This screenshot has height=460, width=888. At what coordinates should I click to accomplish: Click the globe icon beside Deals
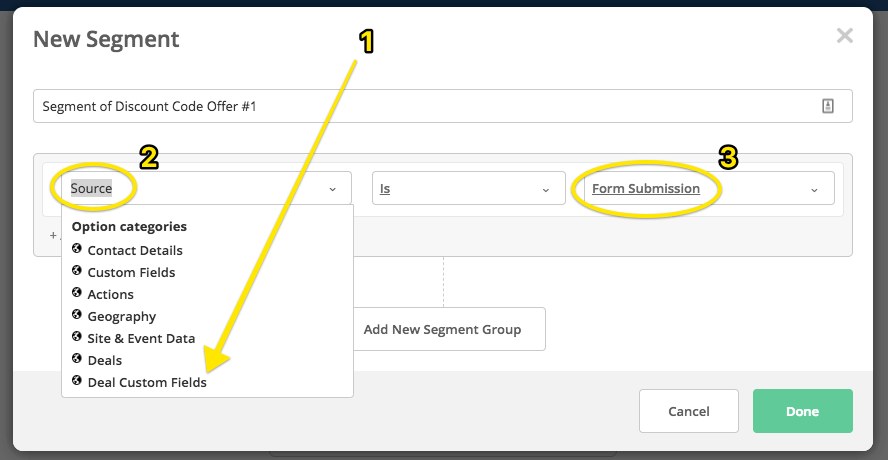pyautogui.click(x=77, y=359)
